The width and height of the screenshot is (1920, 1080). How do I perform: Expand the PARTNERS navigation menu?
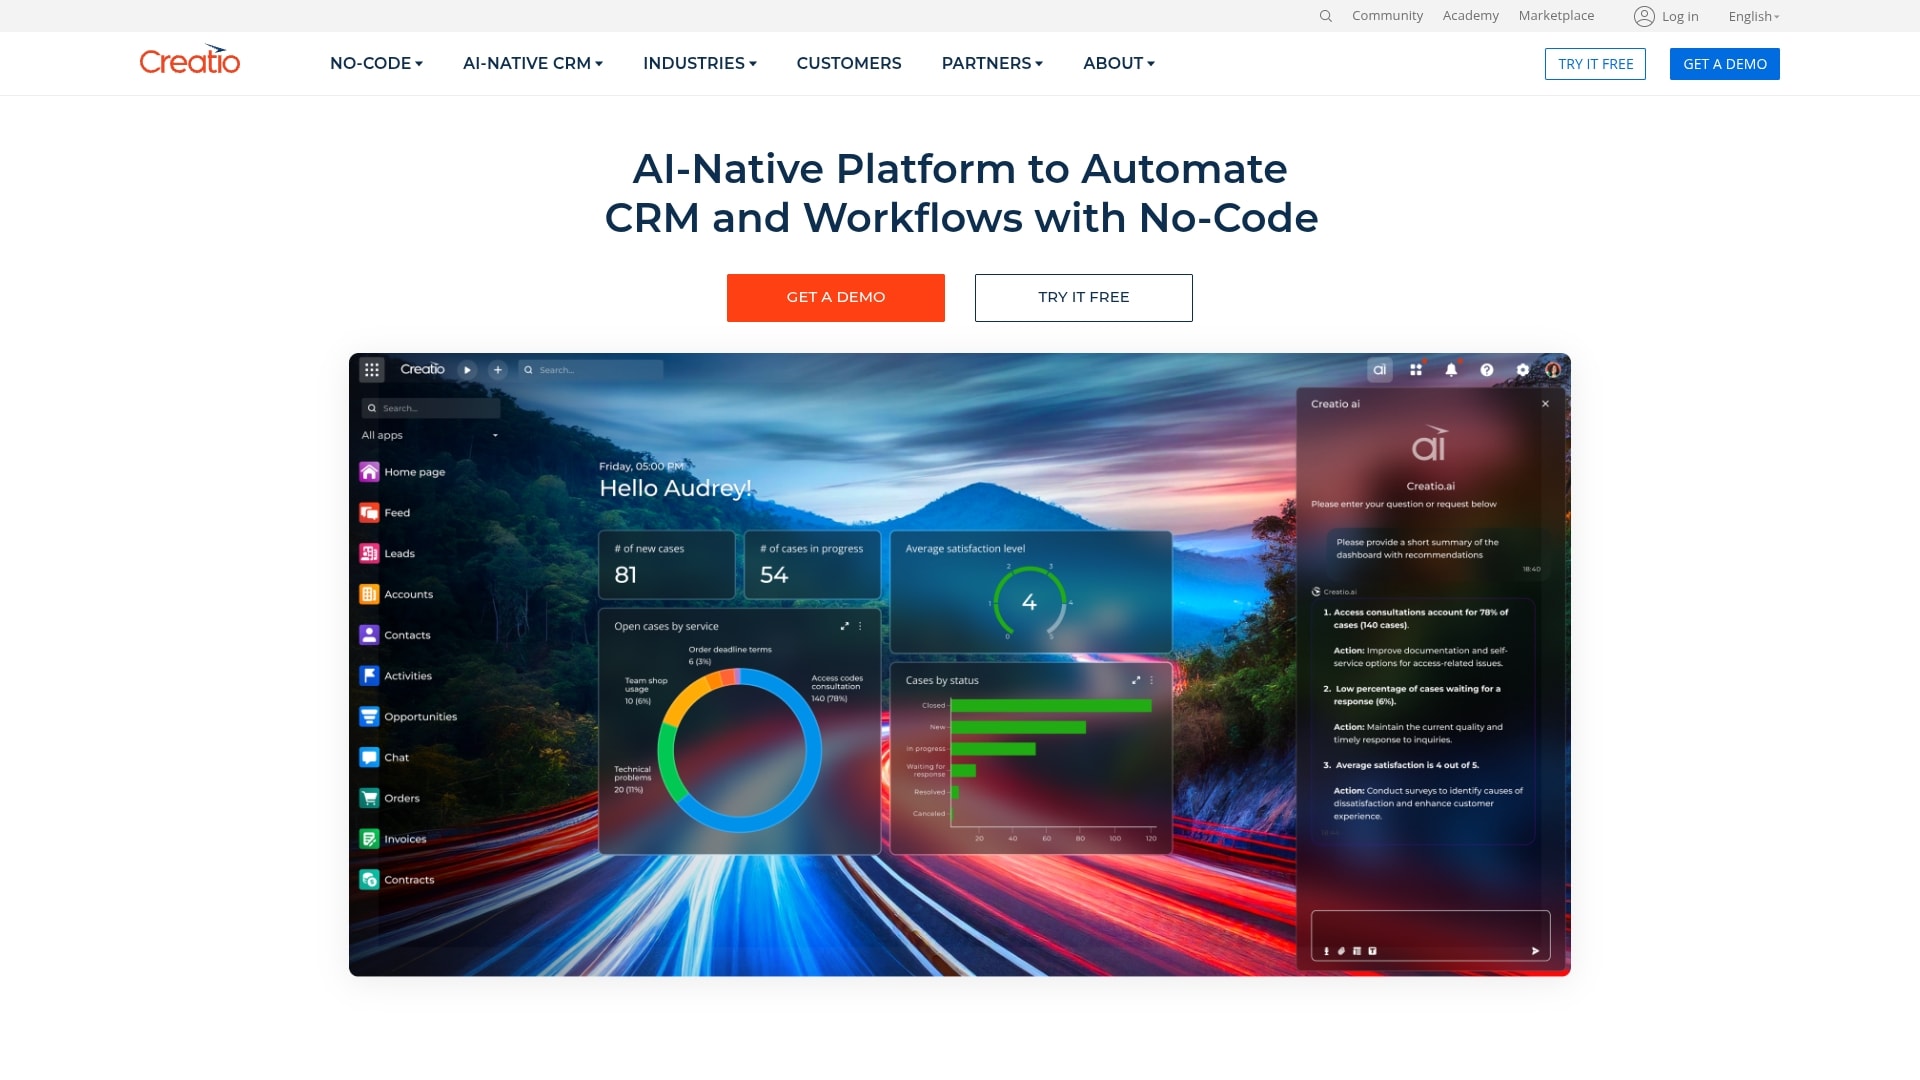coord(991,63)
